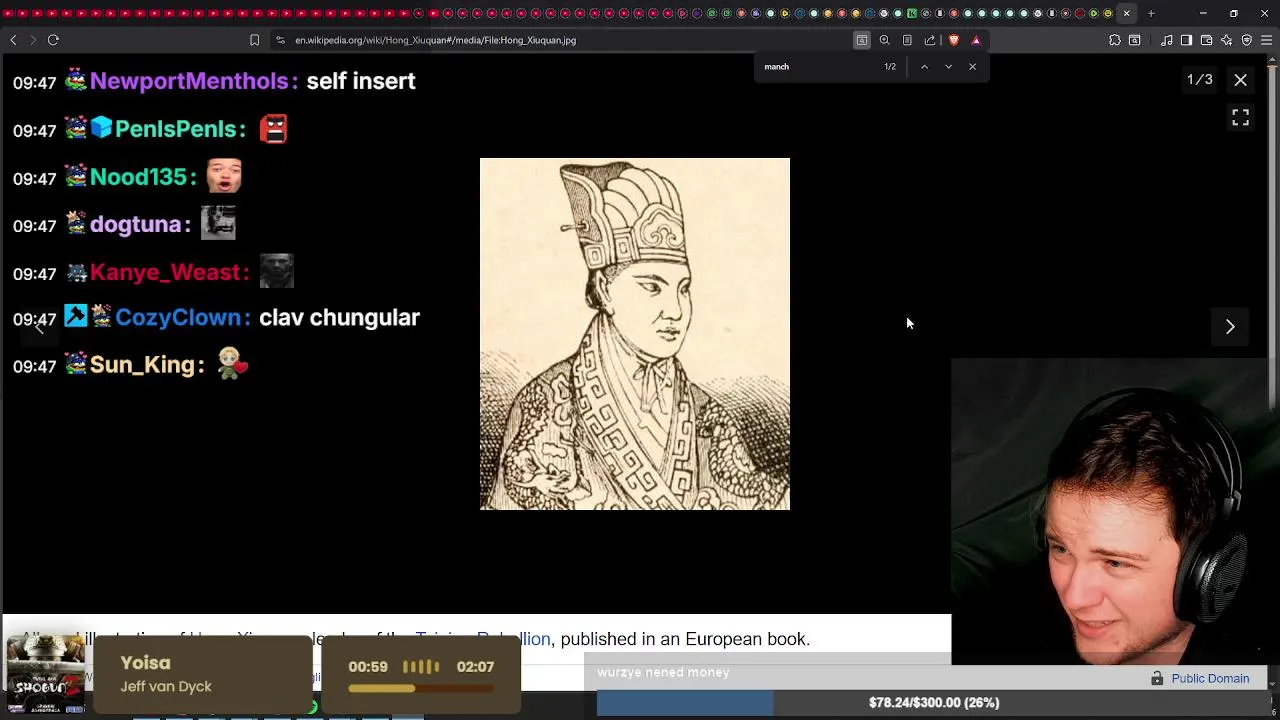This screenshot has width=1280, height=720.
Task: Open the Public Domain license link
Action: 1210,678
